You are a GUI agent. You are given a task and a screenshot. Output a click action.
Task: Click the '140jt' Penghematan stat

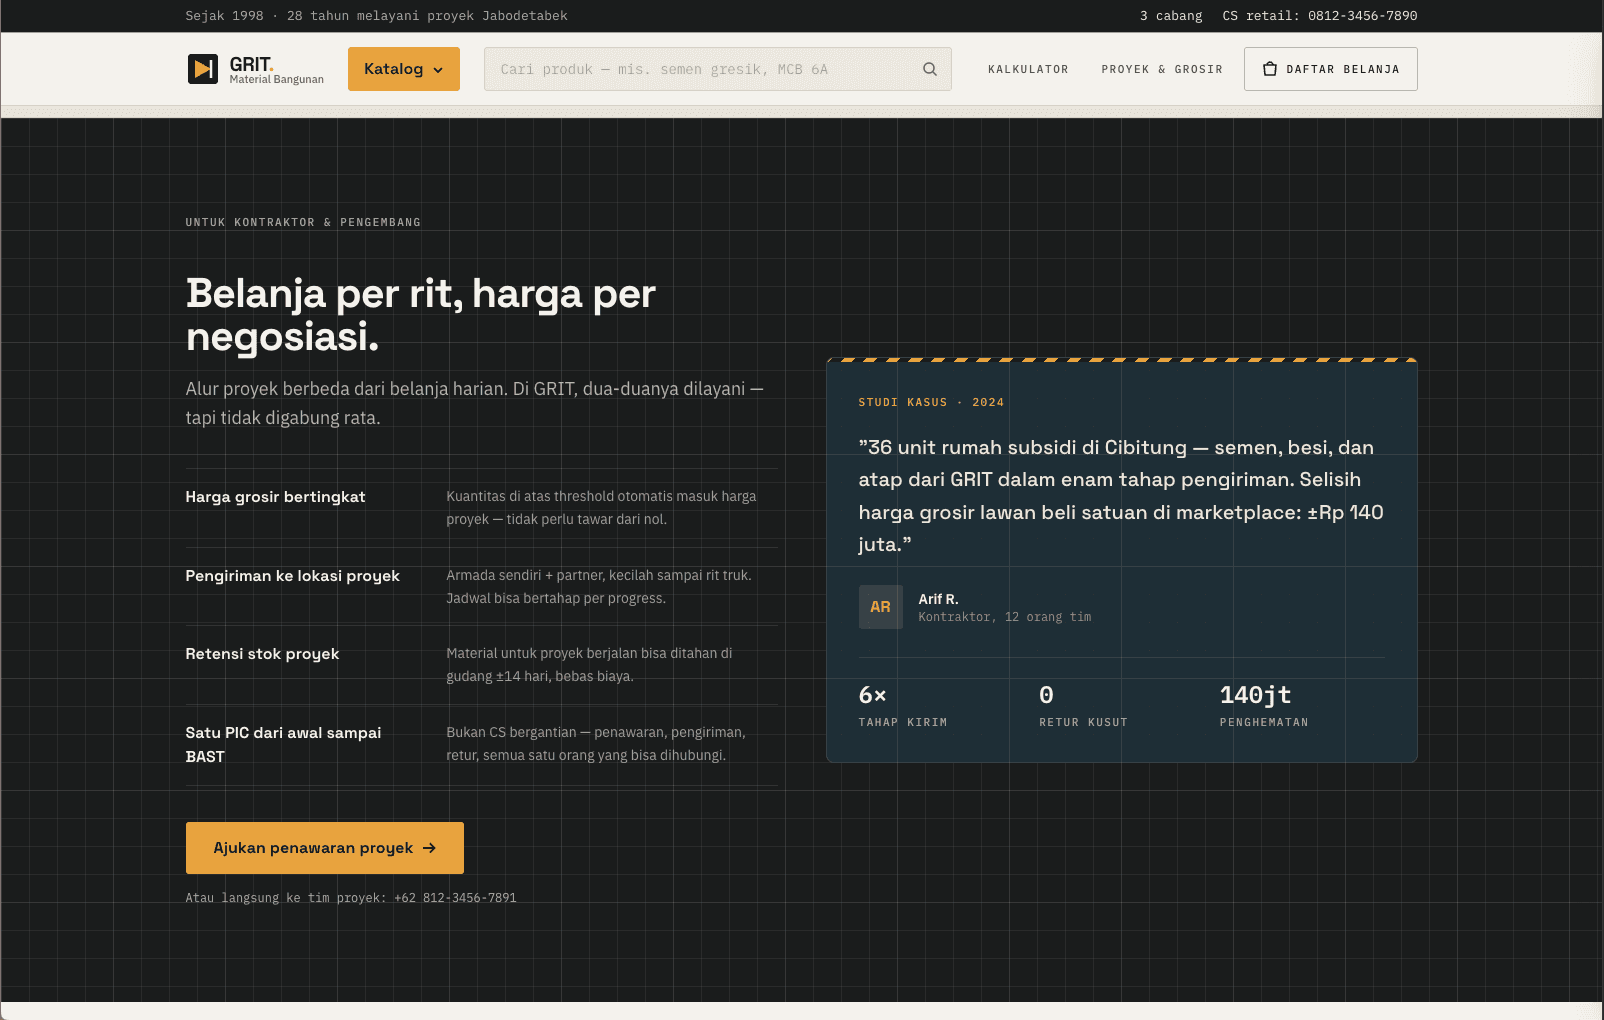(1264, 706)
